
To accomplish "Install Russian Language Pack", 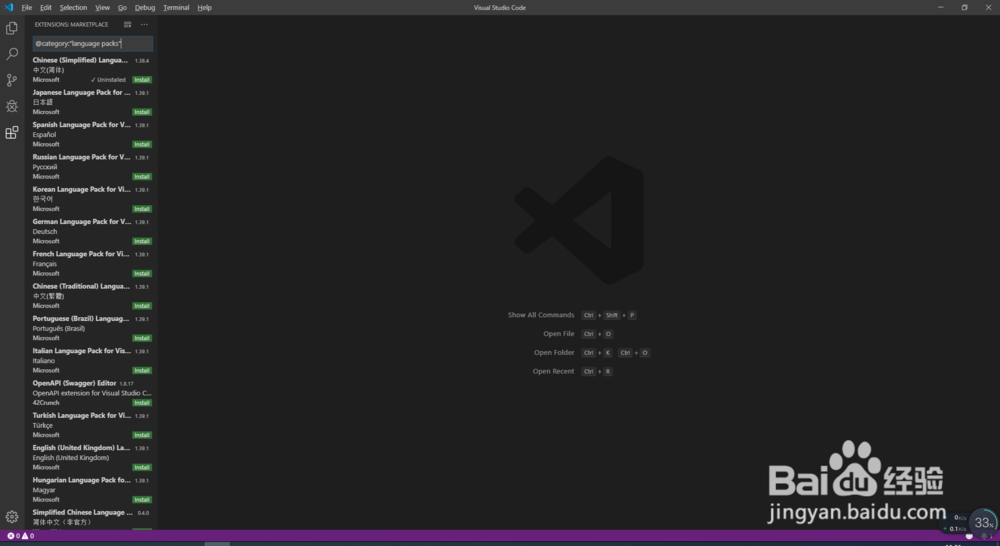I will click(x=142, y=177).
